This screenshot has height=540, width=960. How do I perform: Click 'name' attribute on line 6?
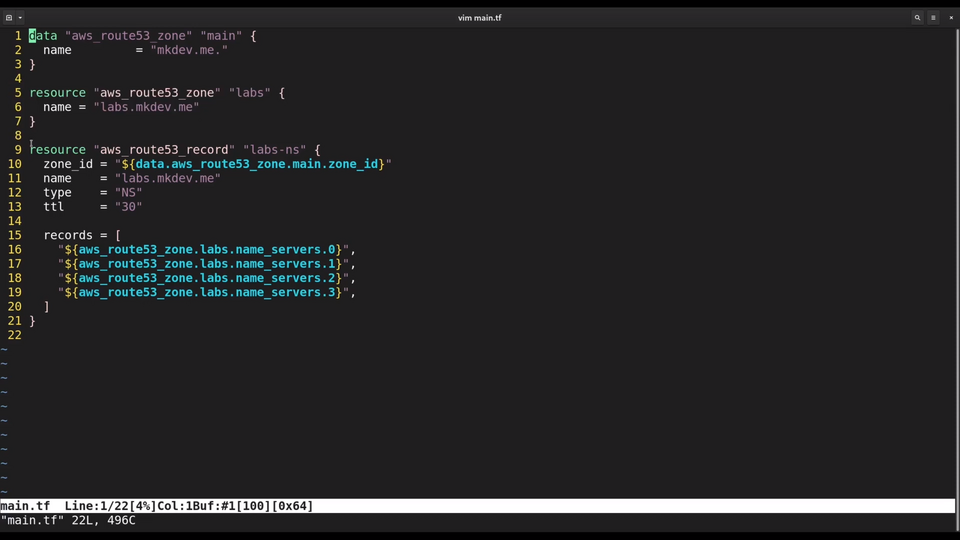(58, 107)
